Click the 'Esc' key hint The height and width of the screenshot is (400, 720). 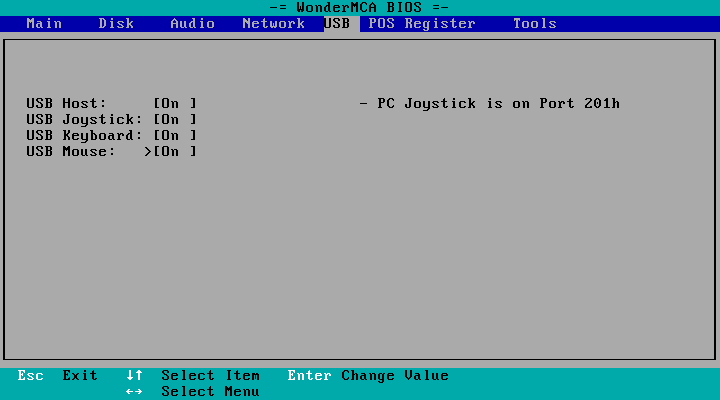point(31,376)
